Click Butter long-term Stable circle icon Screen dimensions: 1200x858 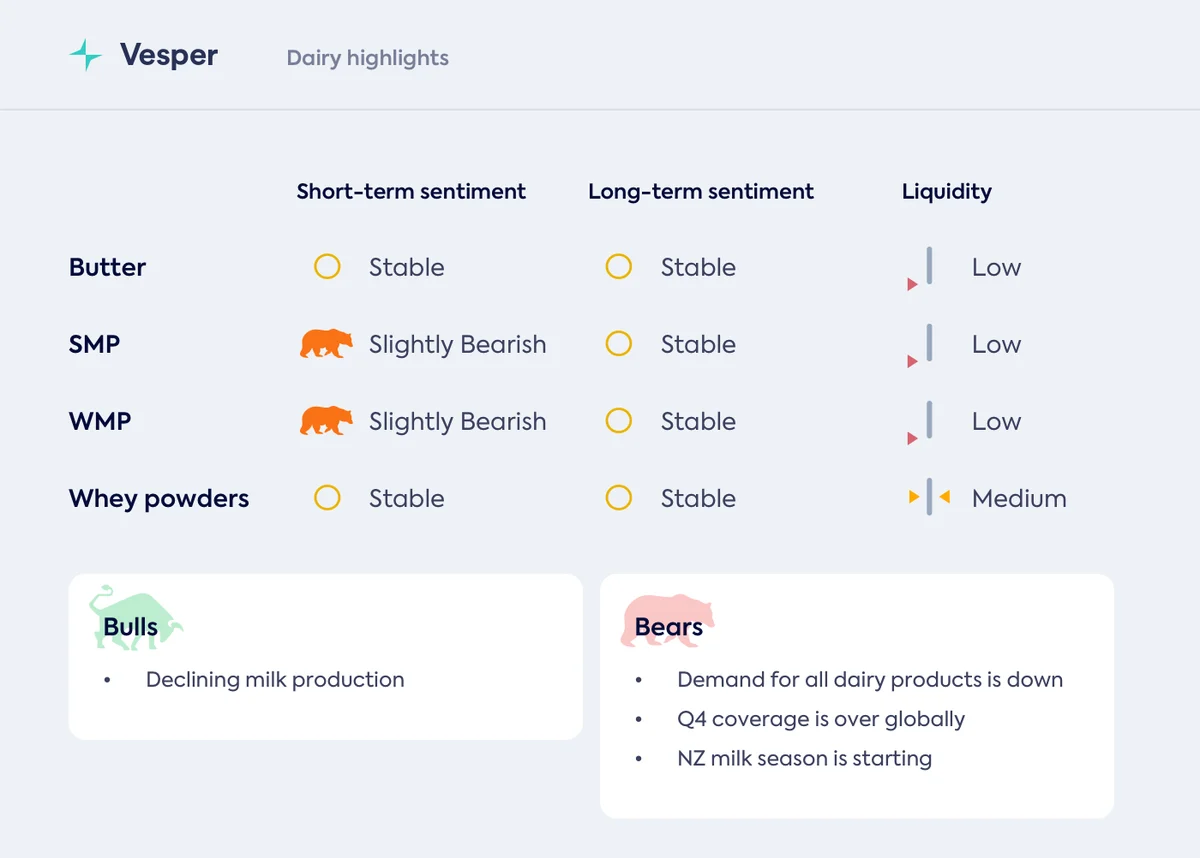pyautogui.click(x=619, y=267)
